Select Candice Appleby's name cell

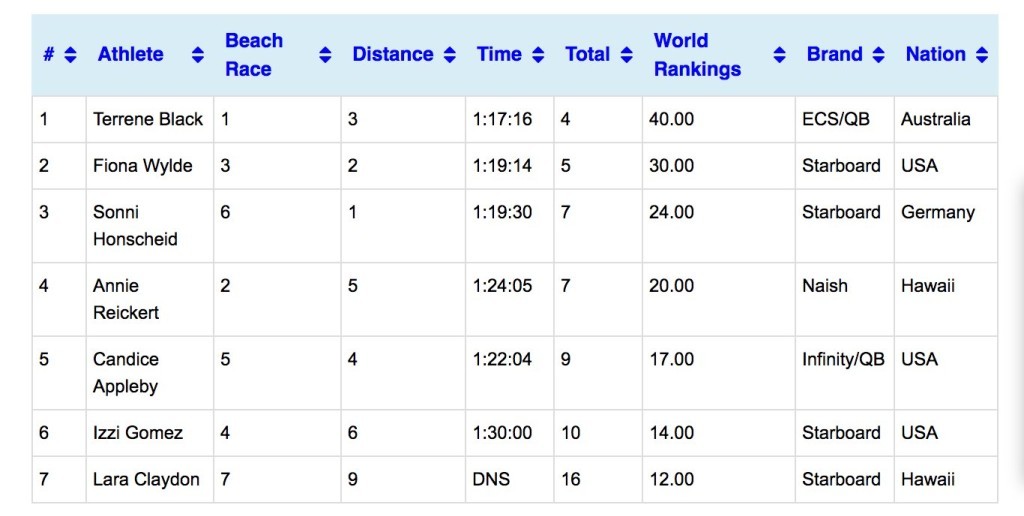click(126, 372)
